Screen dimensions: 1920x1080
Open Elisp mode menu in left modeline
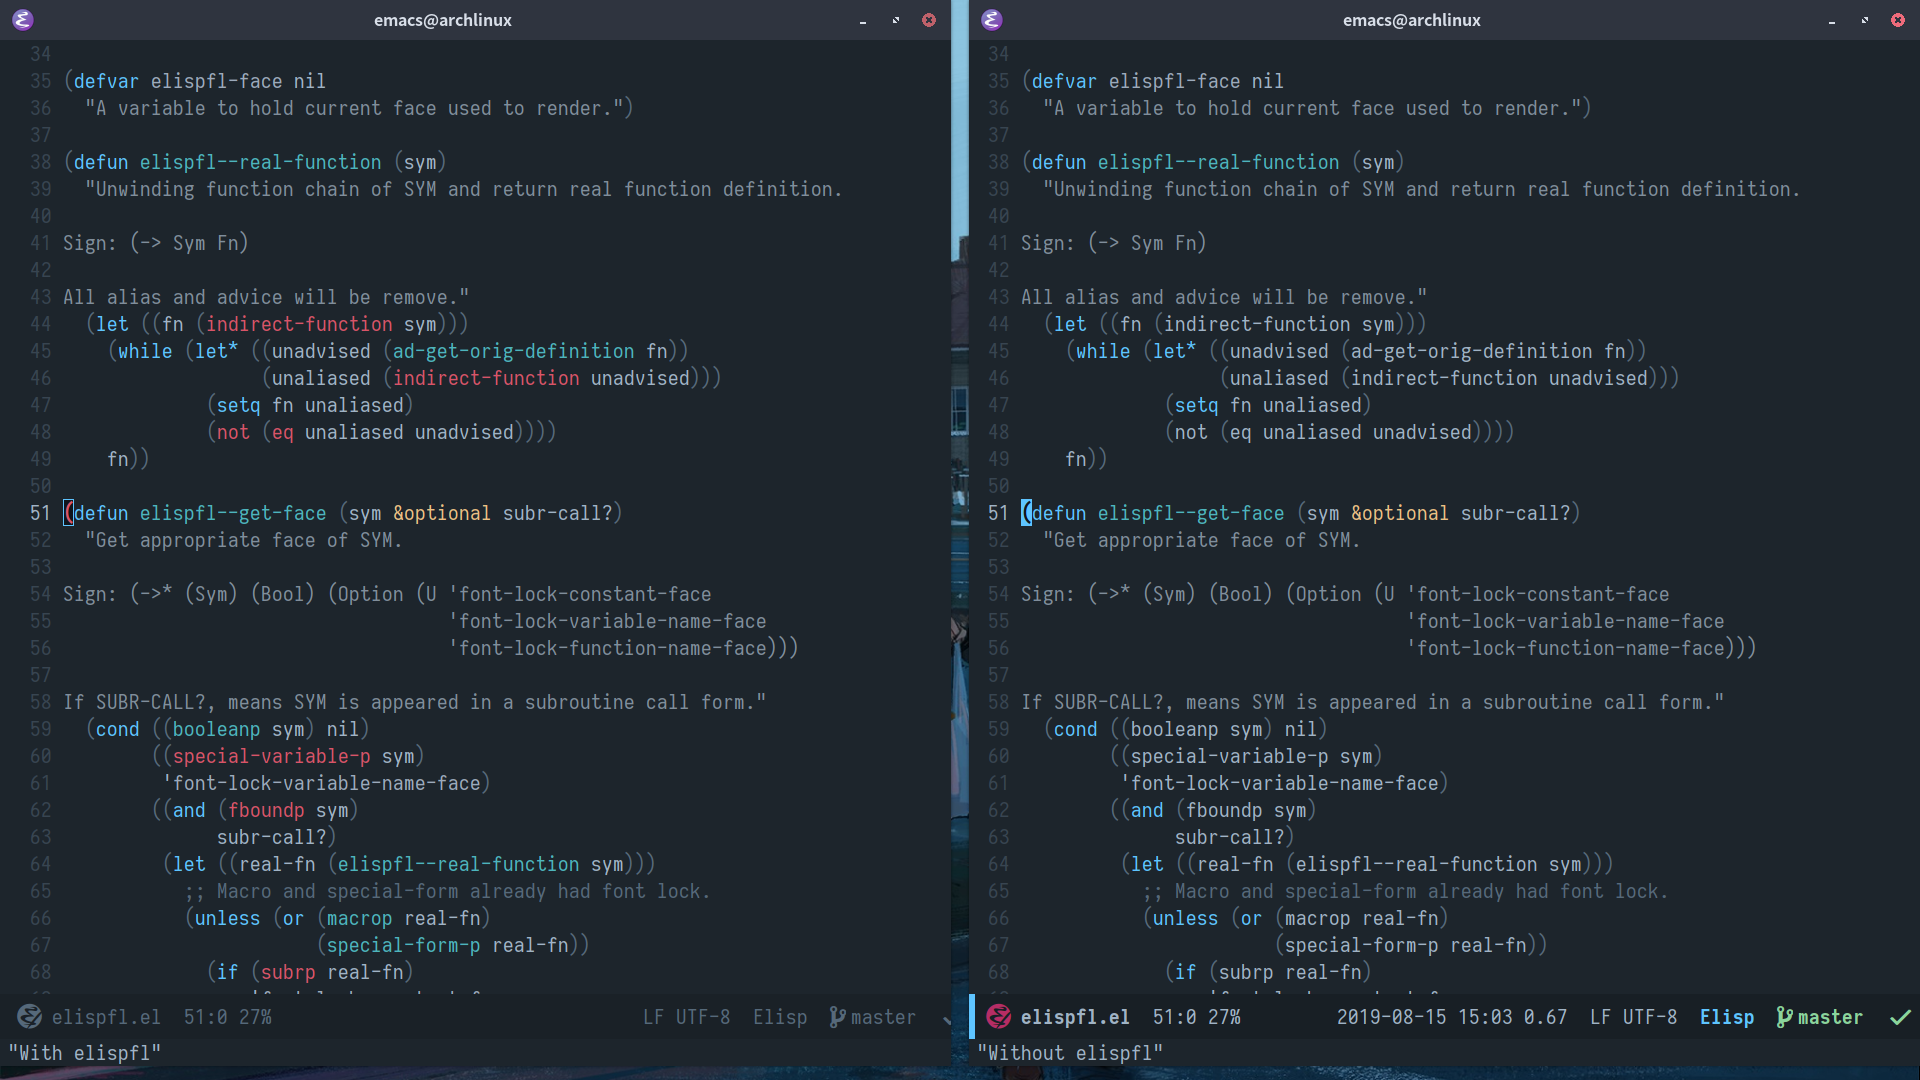[x=779, y=1017]
